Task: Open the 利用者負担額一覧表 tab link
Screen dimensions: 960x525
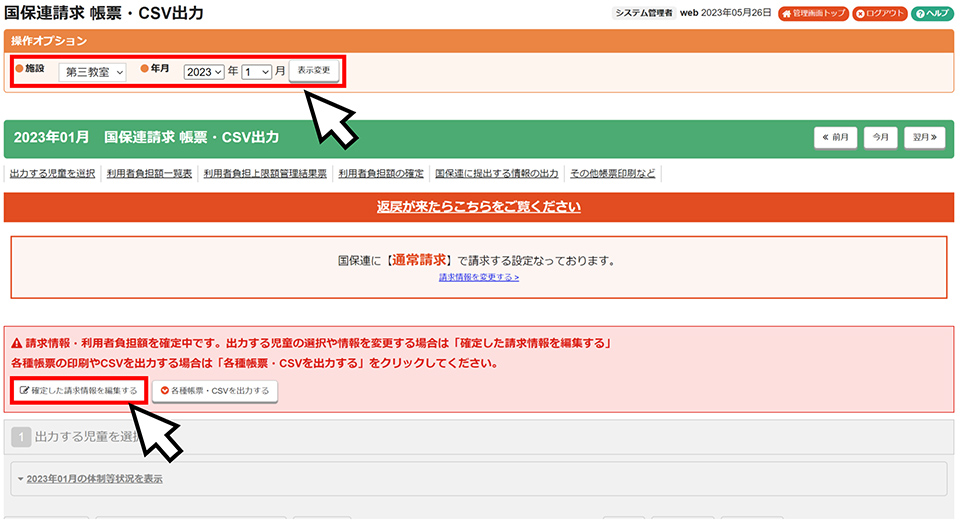Action: (149, 174)
